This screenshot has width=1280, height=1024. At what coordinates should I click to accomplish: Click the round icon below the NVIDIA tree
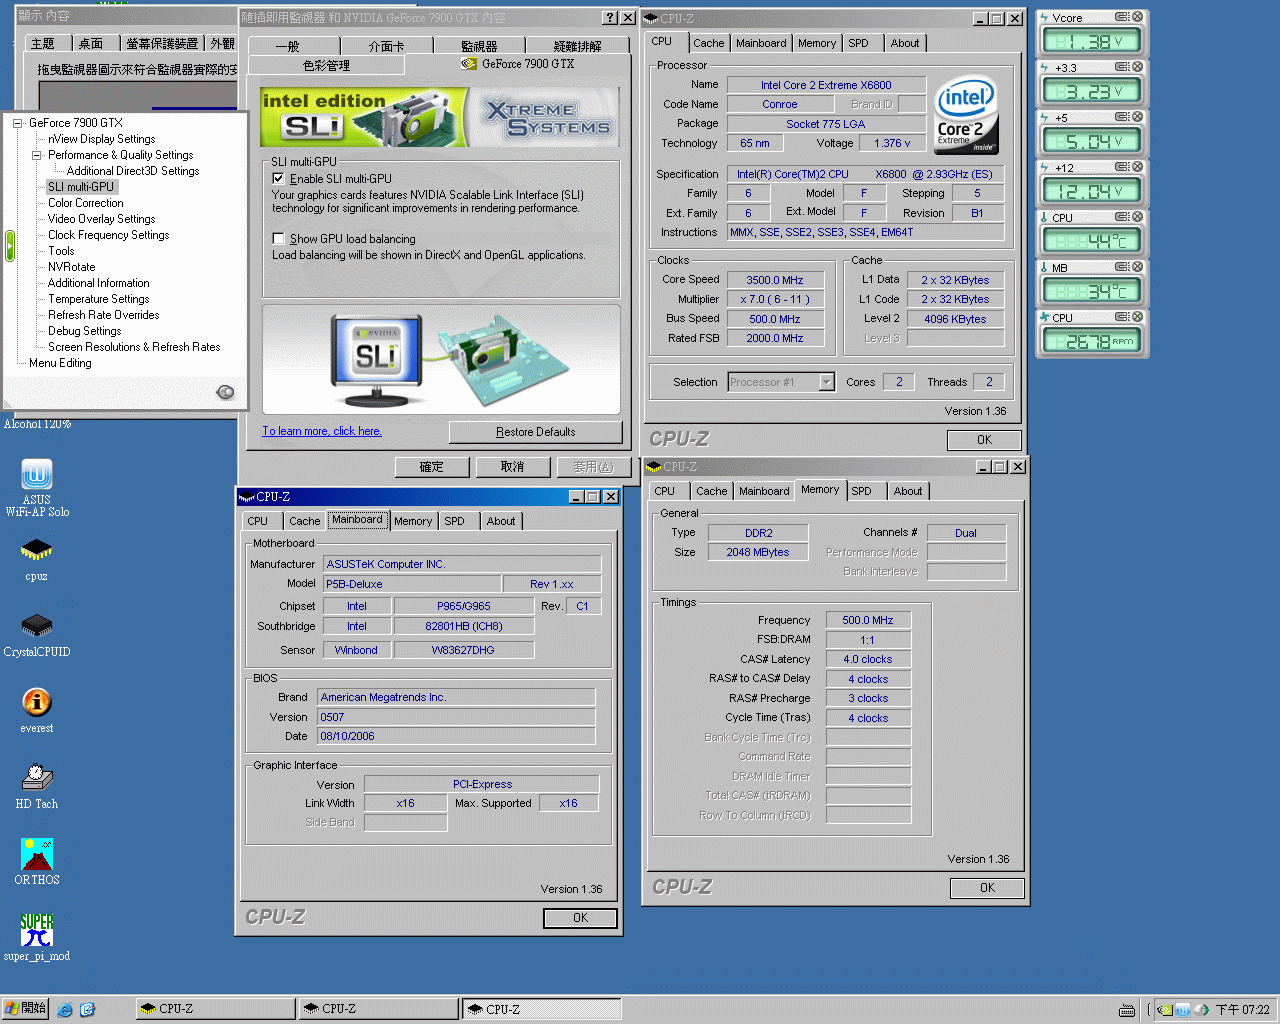225,392
